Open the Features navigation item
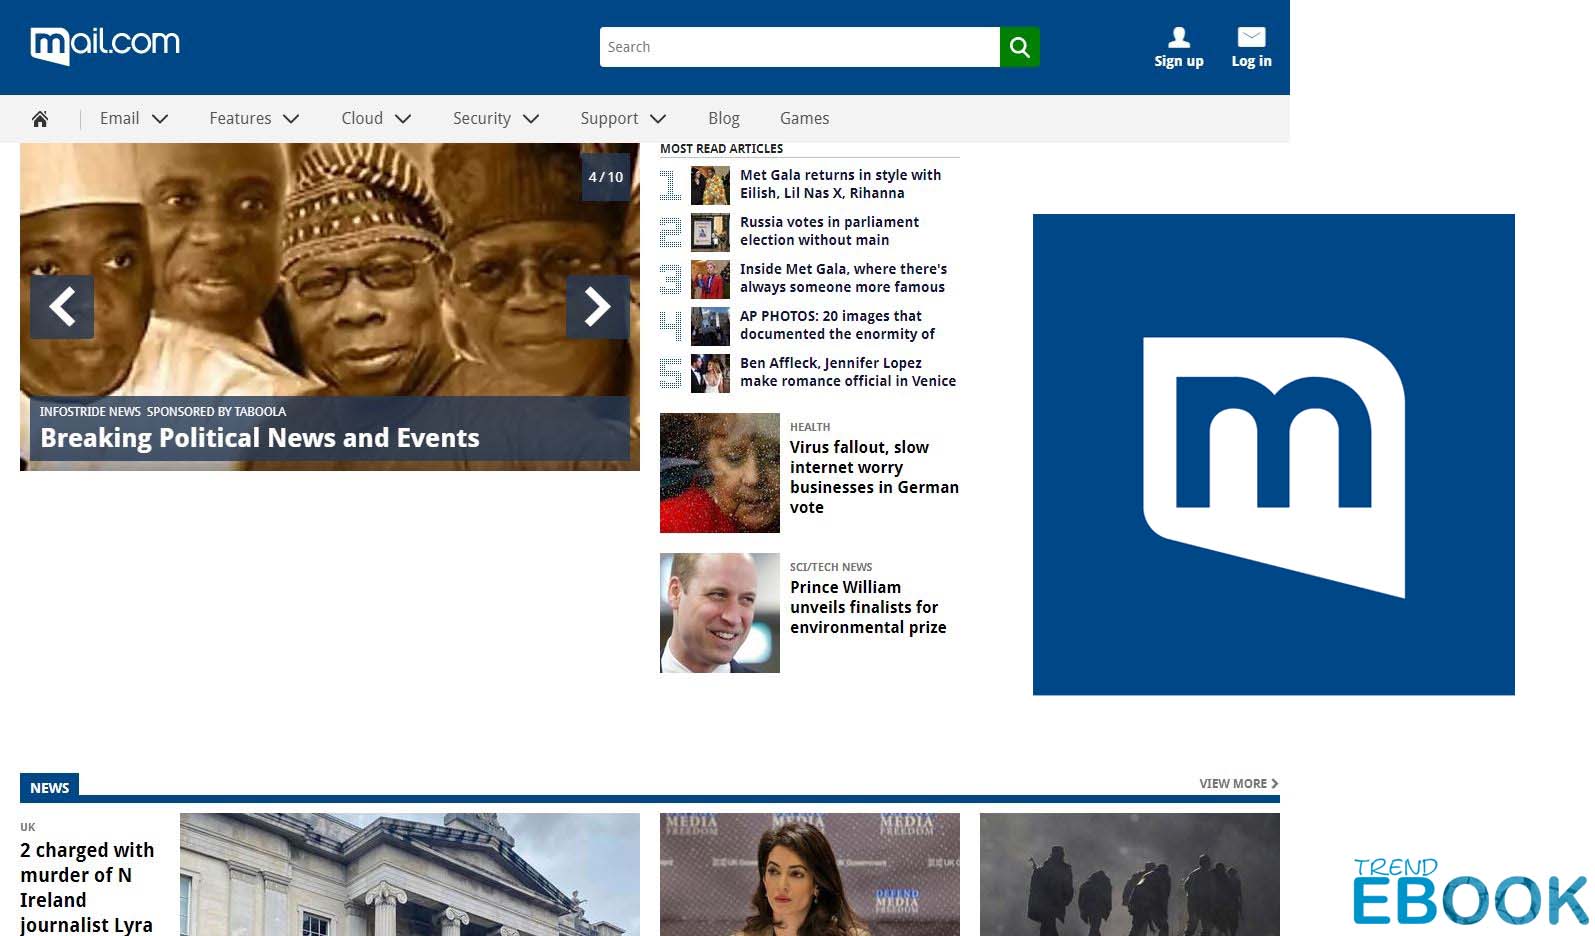Image resolution: width=1595 pixels, height=936 pixels. pos(240,118)
